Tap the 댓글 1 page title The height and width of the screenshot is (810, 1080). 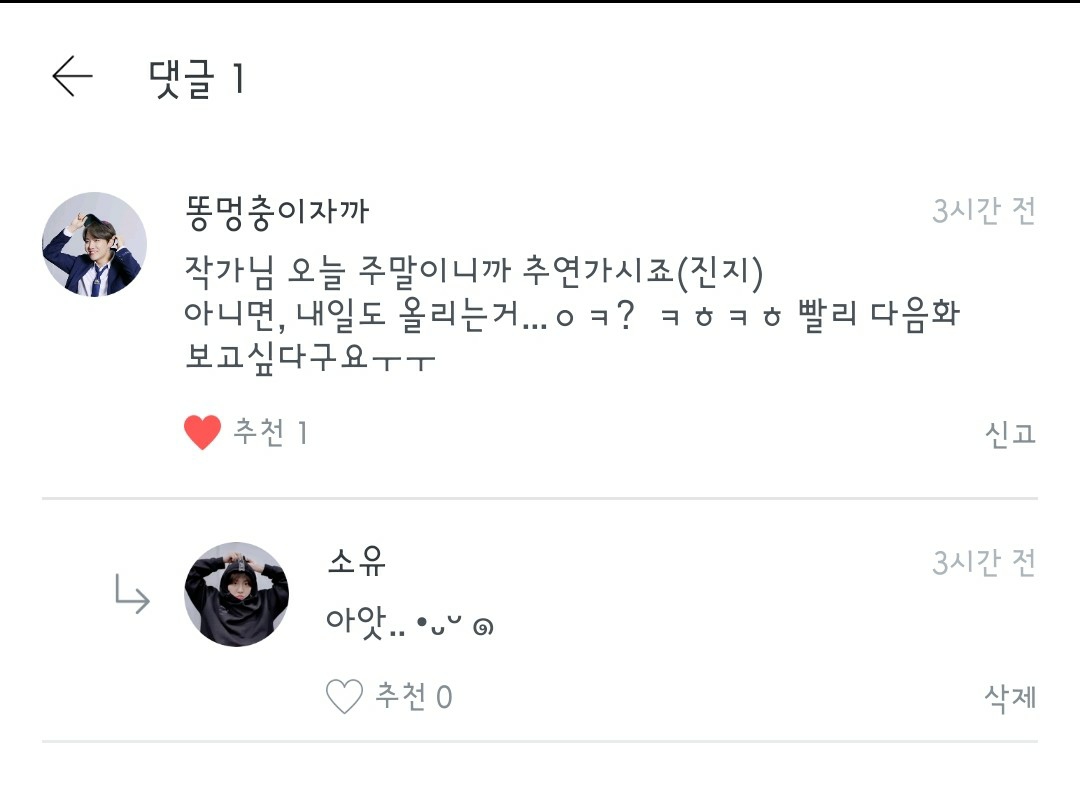pyautogui.click(x=197, y=78)
